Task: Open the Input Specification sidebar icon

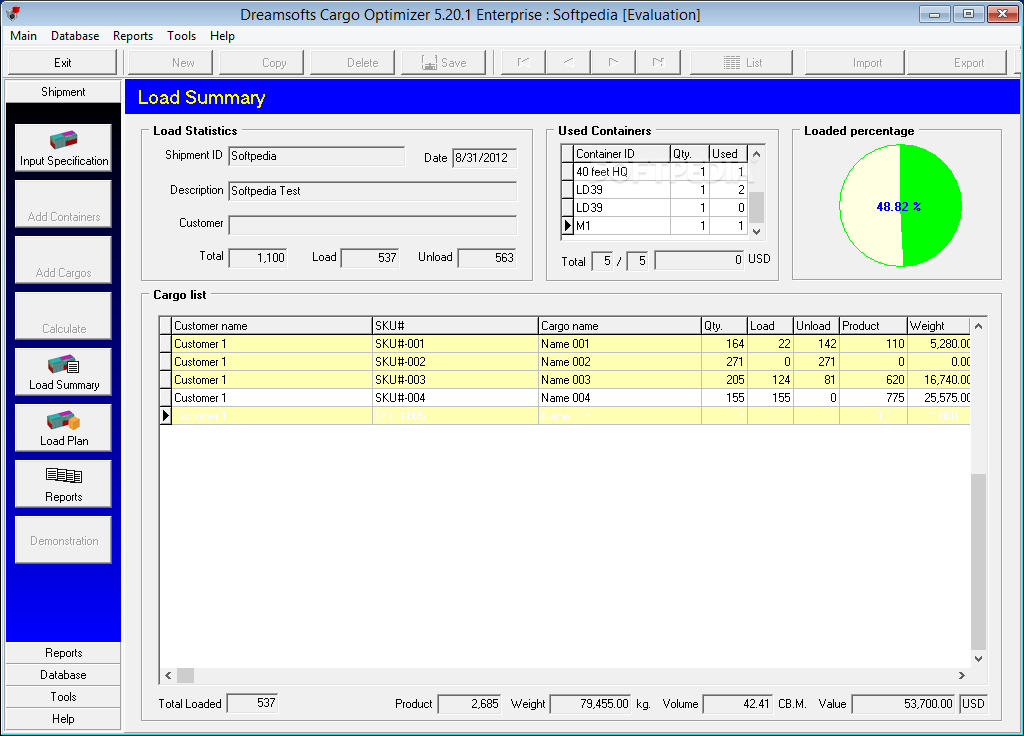Action: (x=63, y=148)
